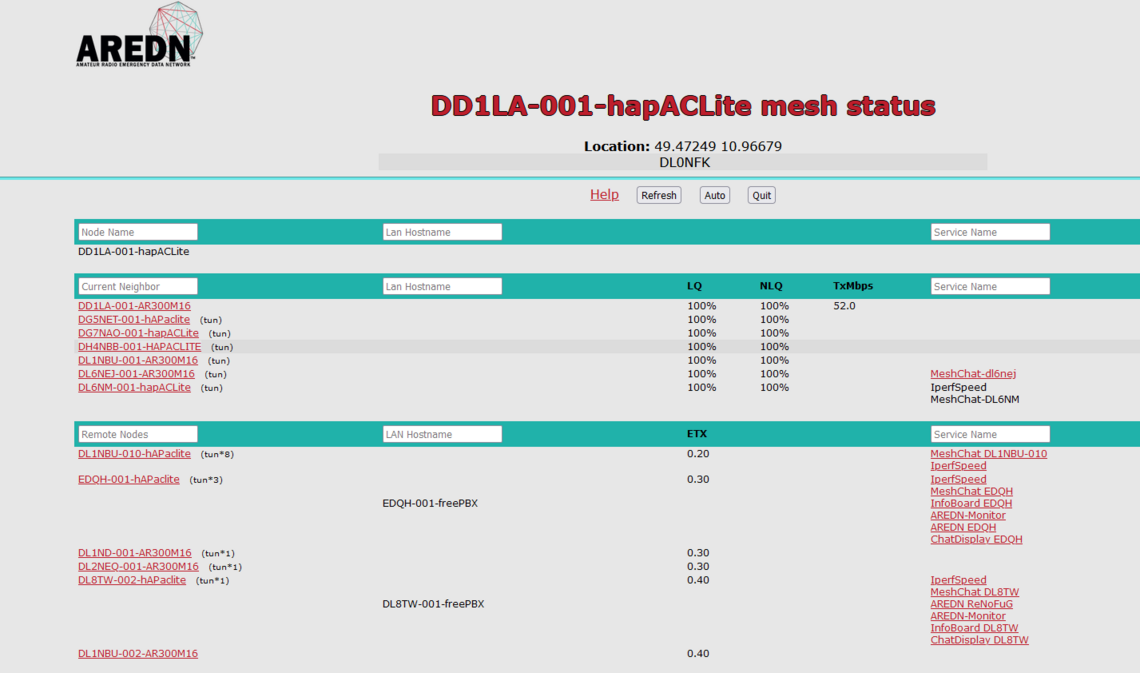
Task: Select the 52.0 TxMbps value
Action: [844, 306]
